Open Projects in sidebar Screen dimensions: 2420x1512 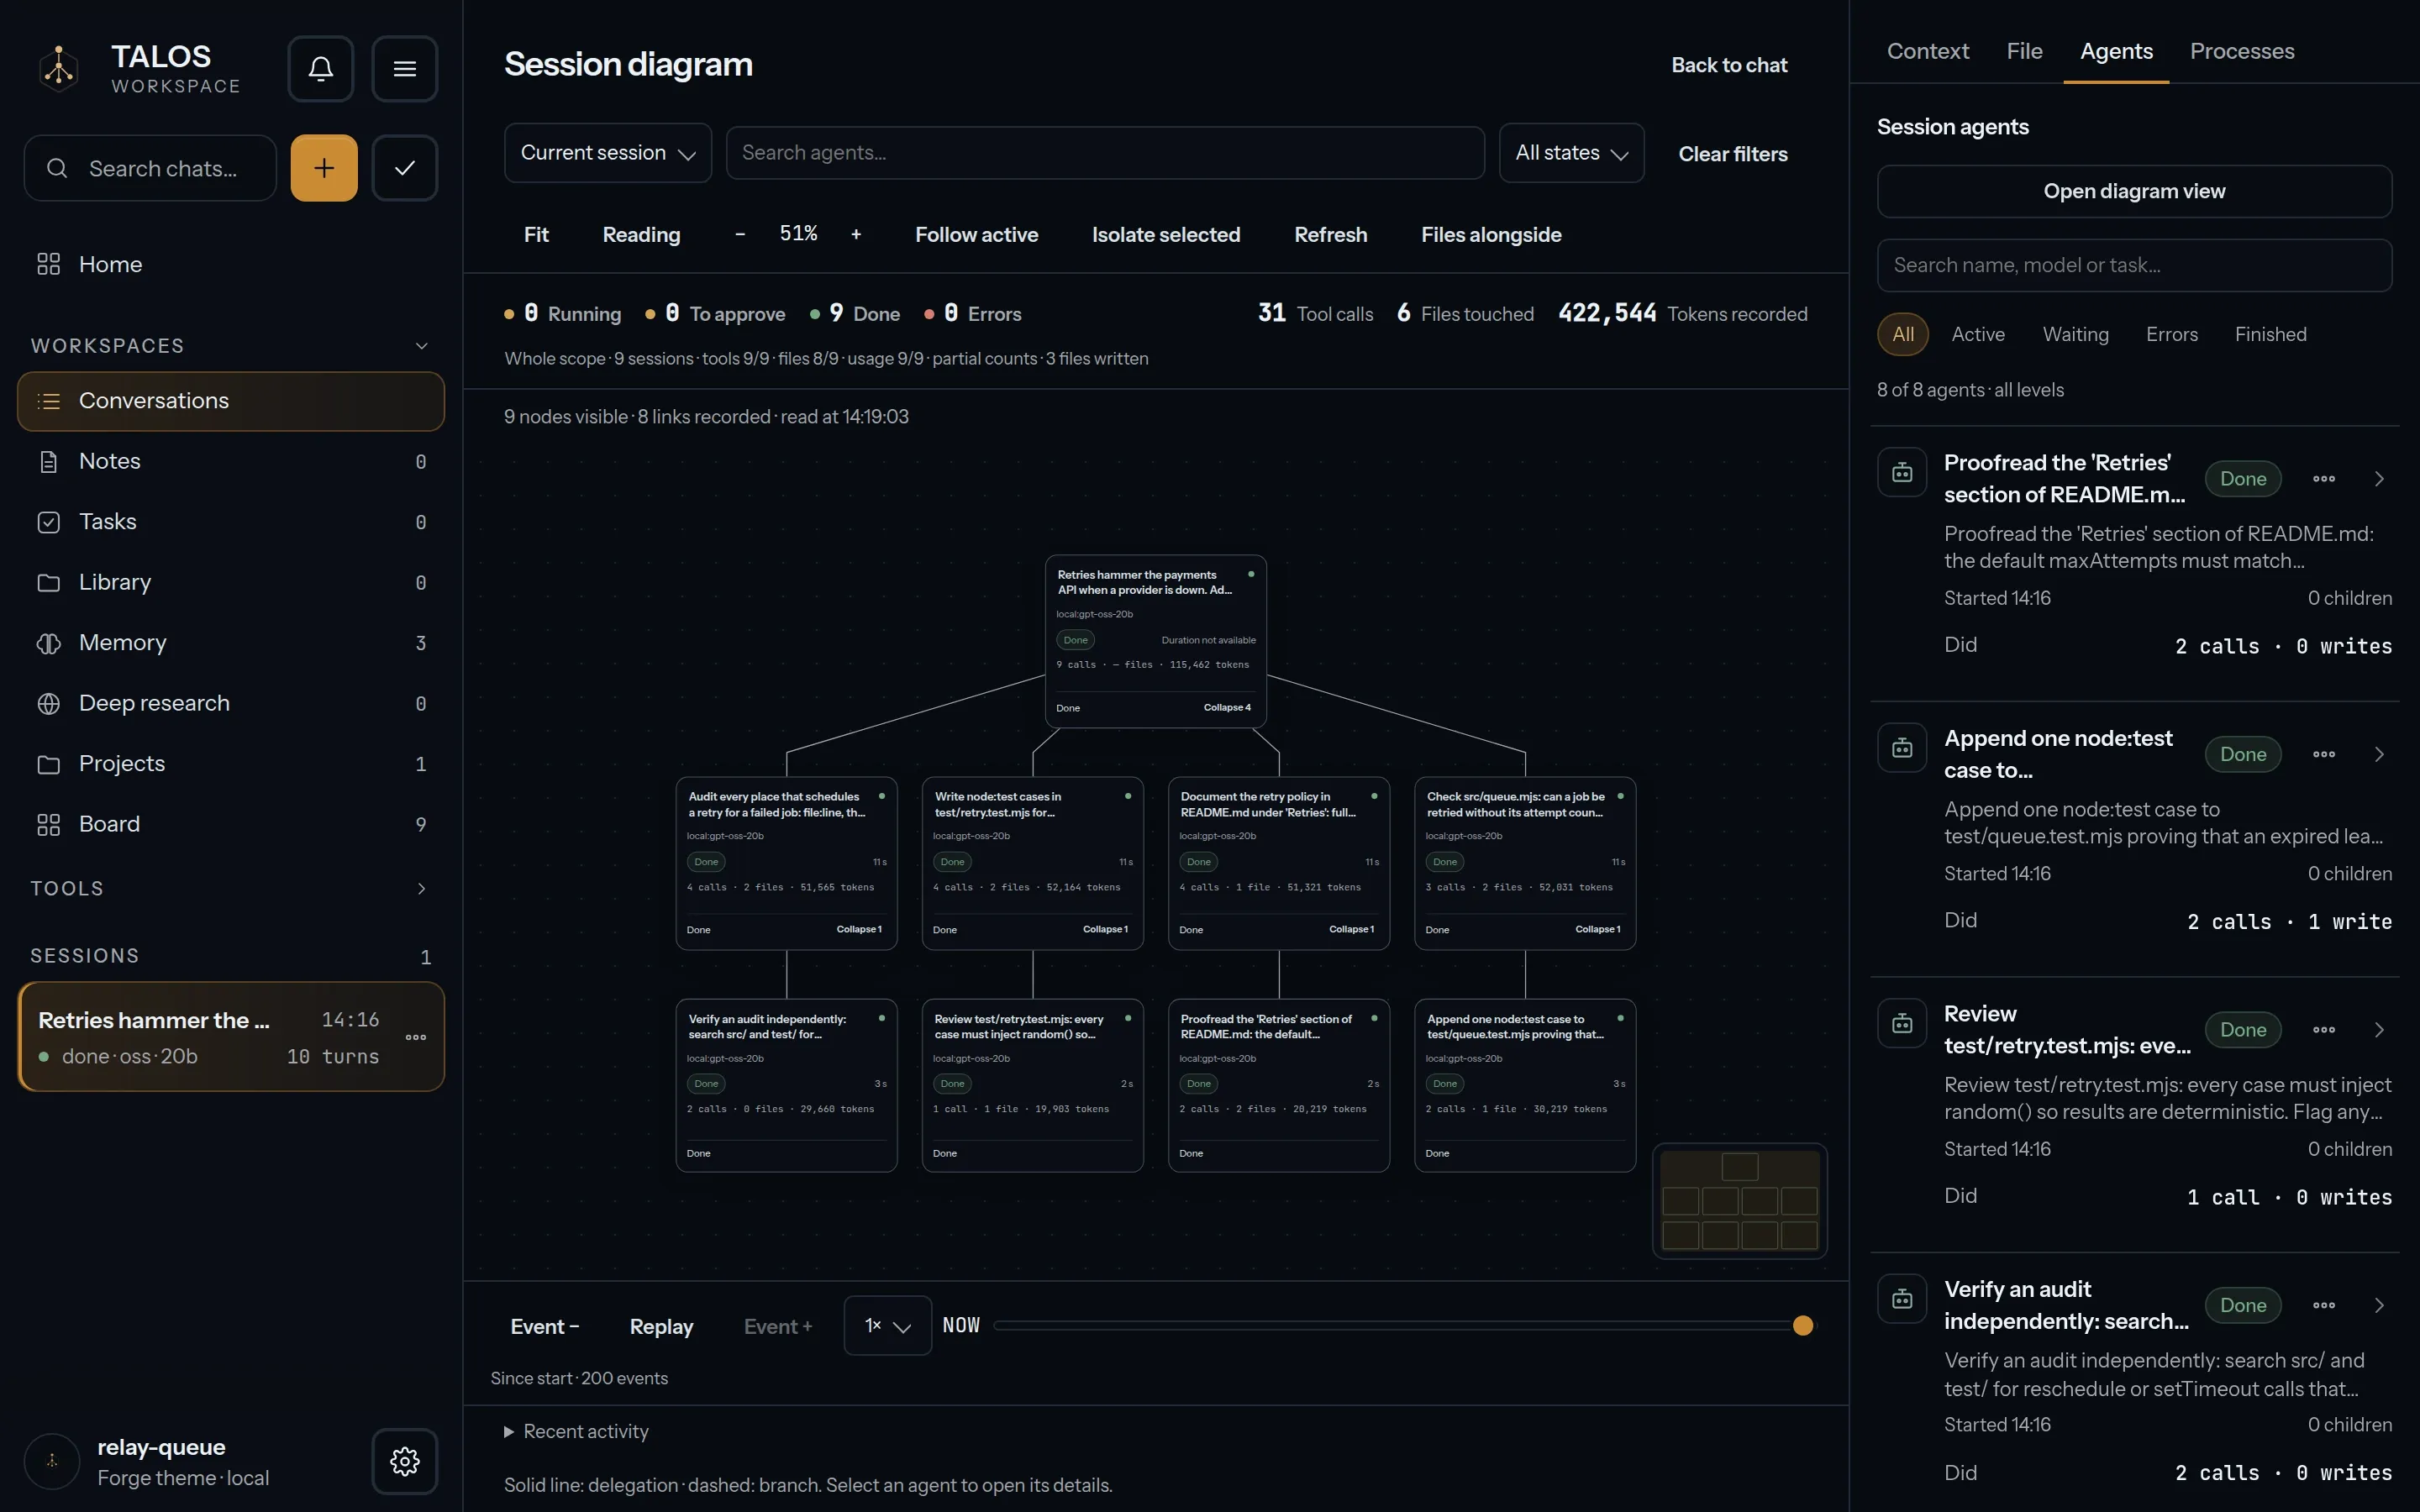click(x=231, y=764)
